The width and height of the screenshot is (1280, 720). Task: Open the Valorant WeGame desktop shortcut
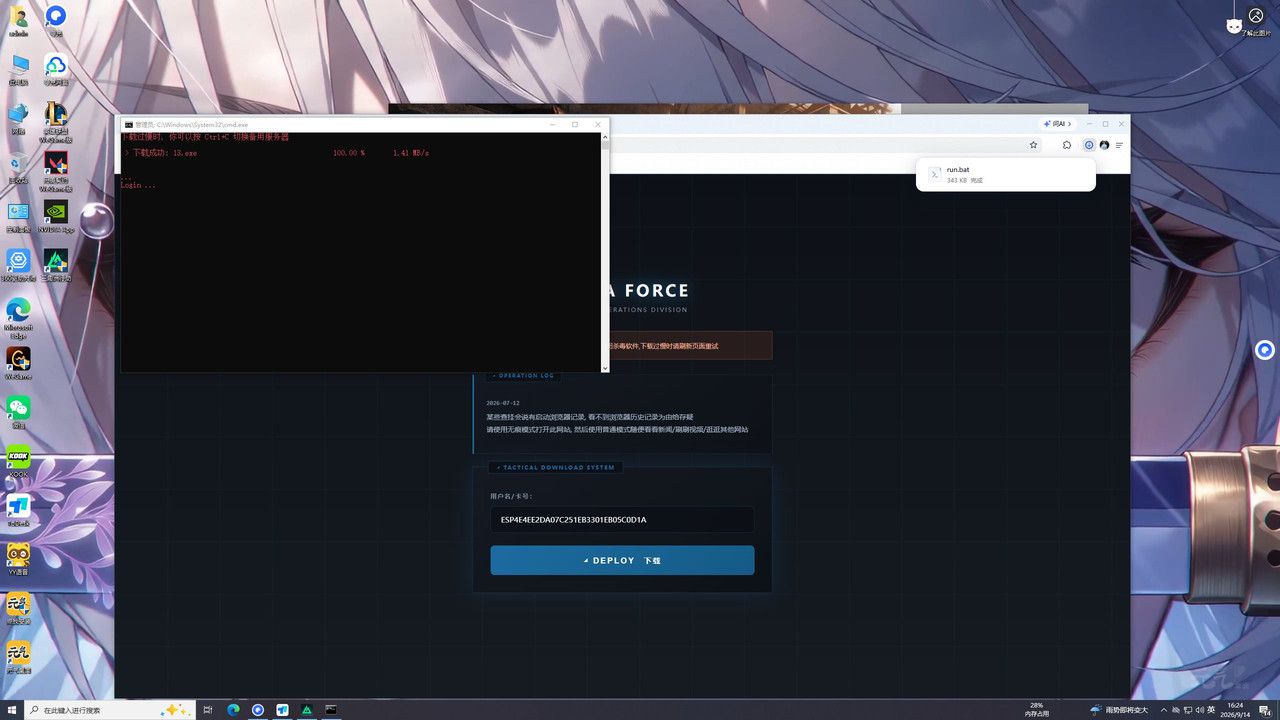(56, 170)
